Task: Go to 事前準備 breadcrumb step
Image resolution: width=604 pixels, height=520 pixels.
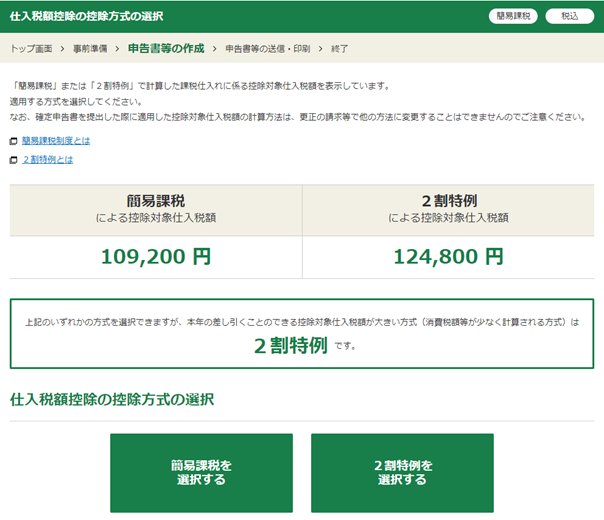Action: pyautogui.click(x=90, y=49)
